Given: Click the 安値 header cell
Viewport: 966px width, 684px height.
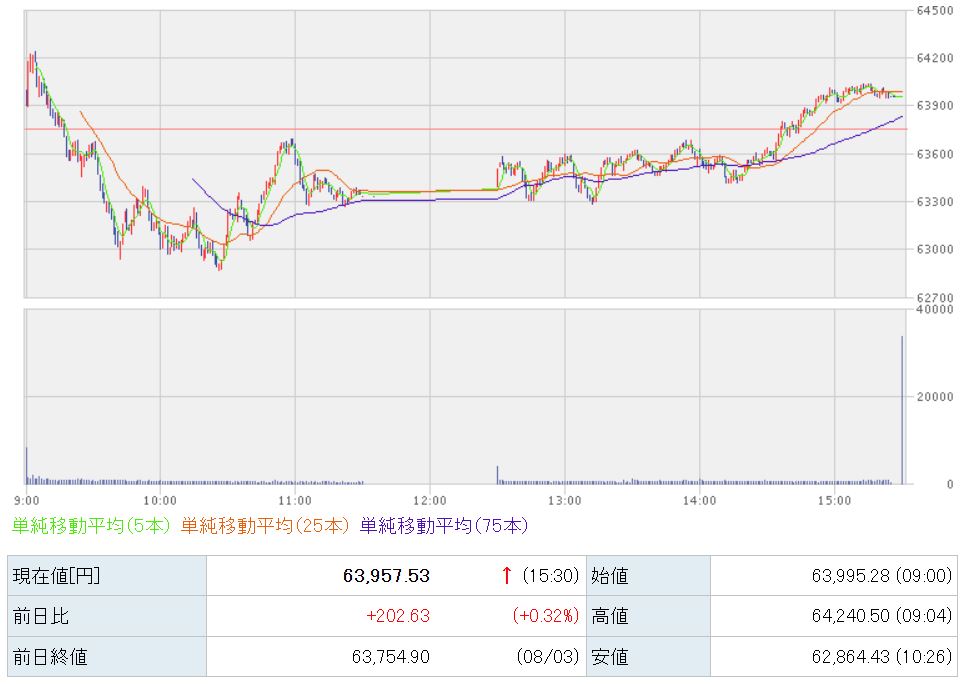Looking at the screenshot, I should 648,657.
